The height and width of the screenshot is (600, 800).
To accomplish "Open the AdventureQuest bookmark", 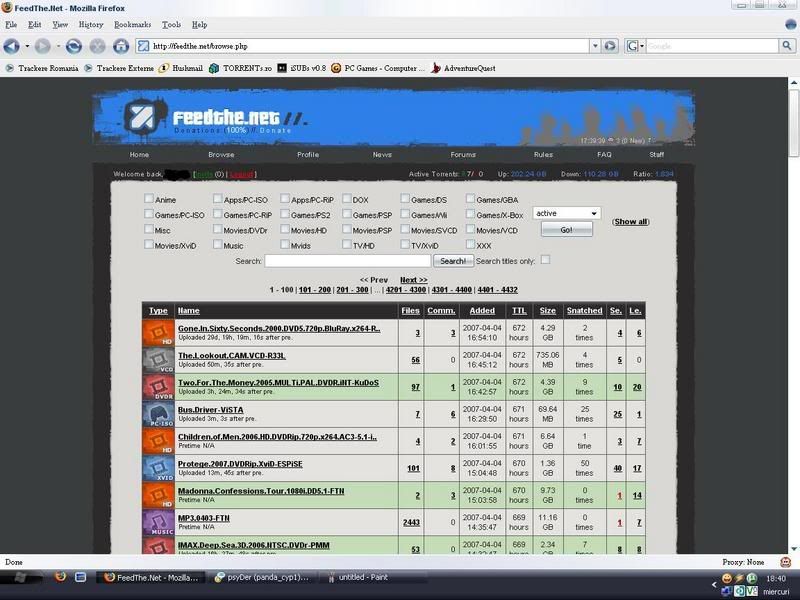I will [463, 68].
